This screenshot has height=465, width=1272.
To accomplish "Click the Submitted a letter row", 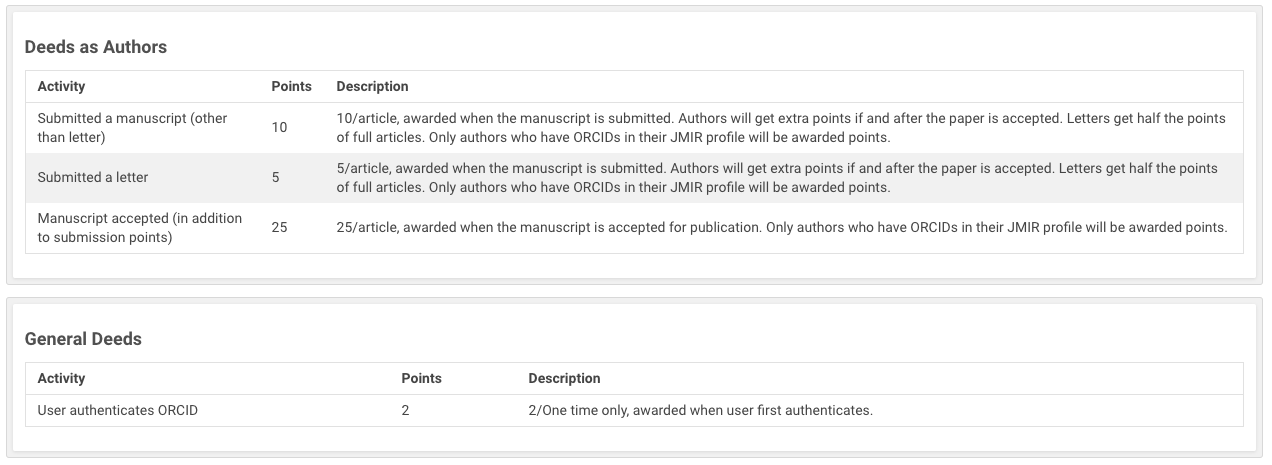I will (x=634, y=178).
